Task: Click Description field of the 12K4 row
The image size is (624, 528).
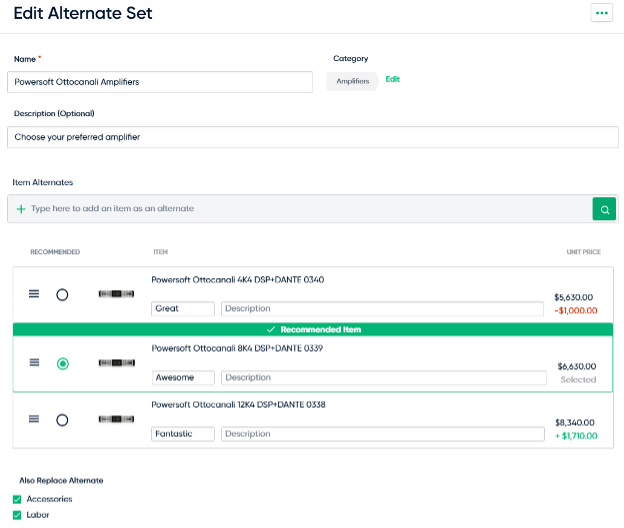Action: [x=383, y=434]
